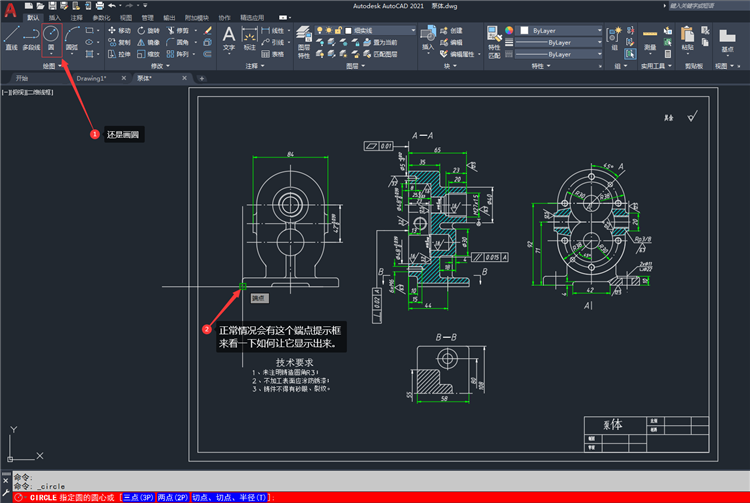The width and height of the screenshot is (750, 503).
Task: Click the Move (移动) tool
Action: tap(119, 30)
